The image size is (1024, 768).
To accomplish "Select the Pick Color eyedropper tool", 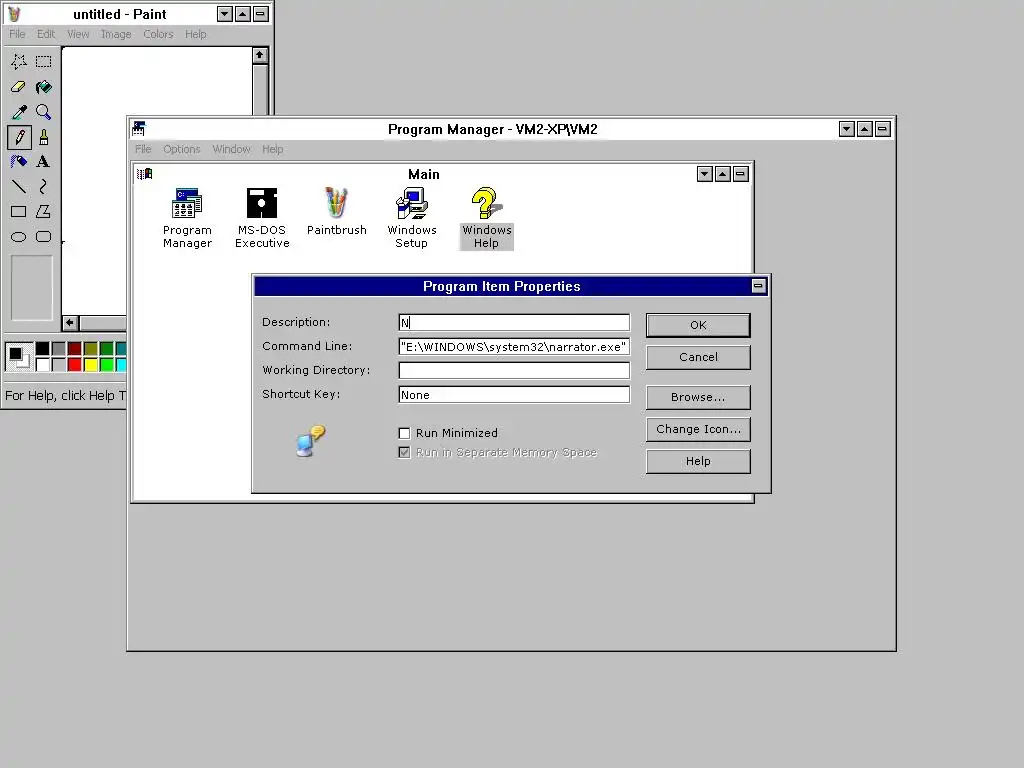I will tap(19, 112).
